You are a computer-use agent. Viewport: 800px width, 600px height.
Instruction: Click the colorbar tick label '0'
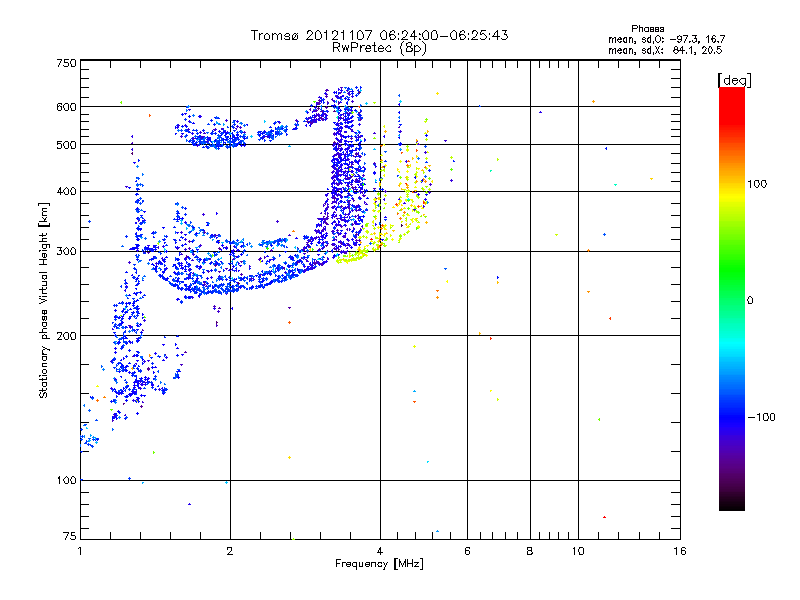[x=750, y=301]
